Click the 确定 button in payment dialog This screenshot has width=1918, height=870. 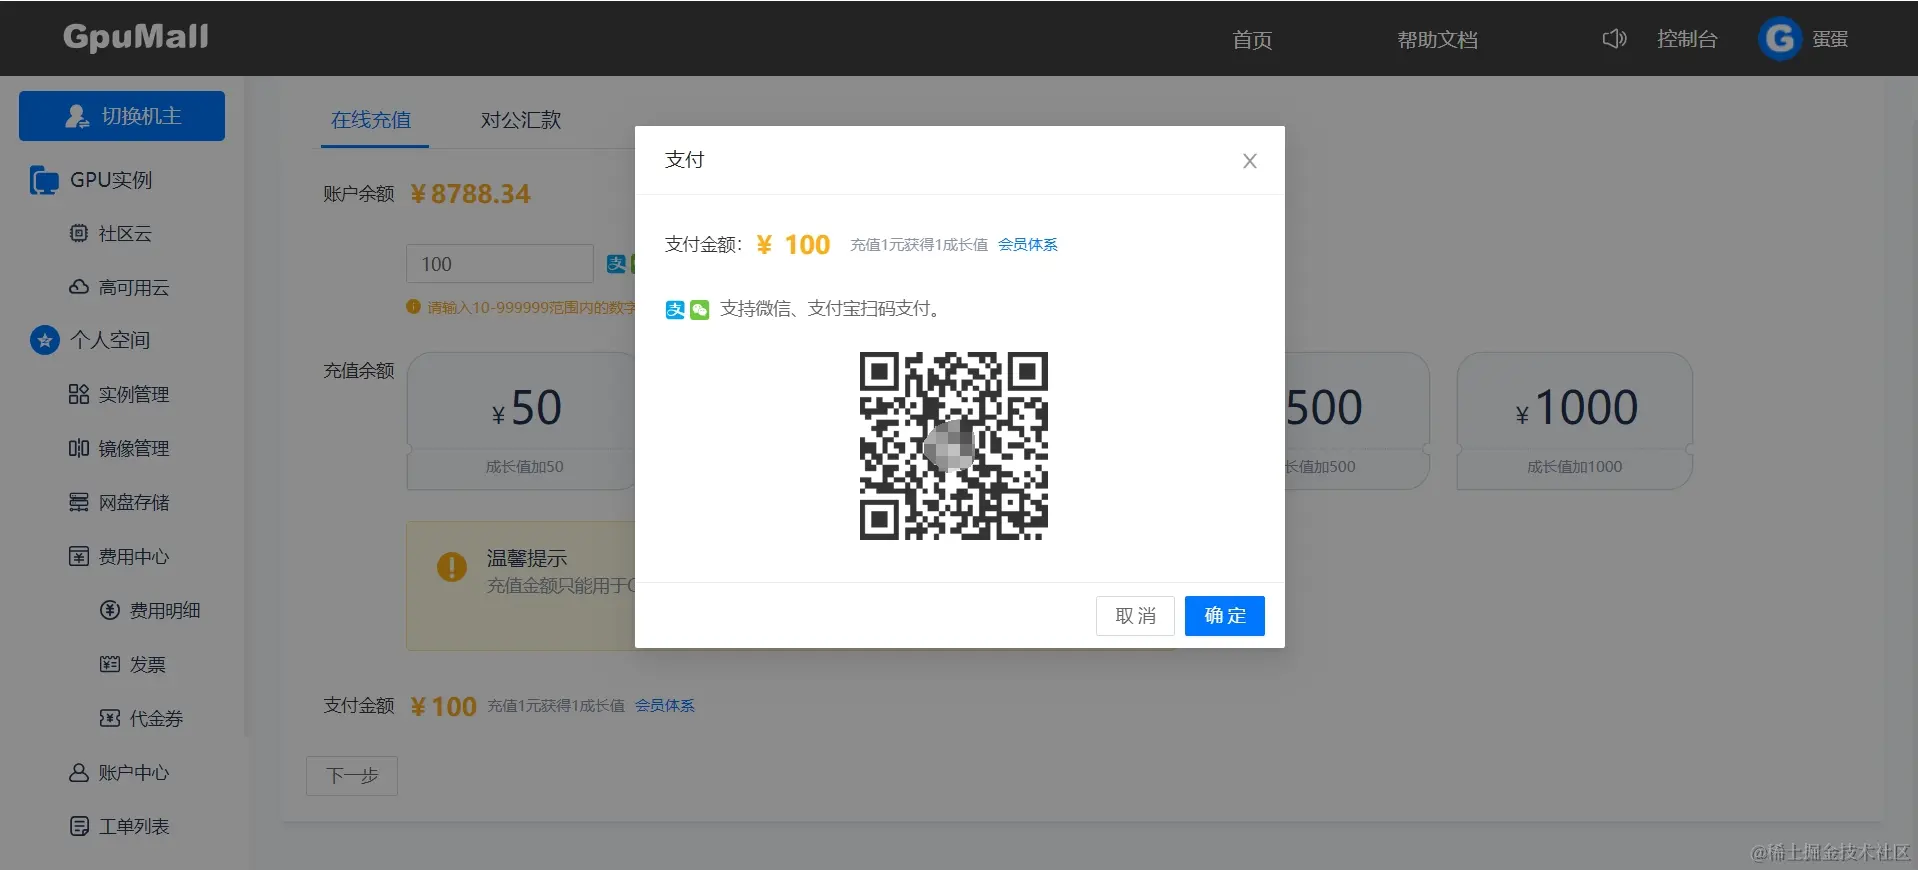(x=1224, y=616)
